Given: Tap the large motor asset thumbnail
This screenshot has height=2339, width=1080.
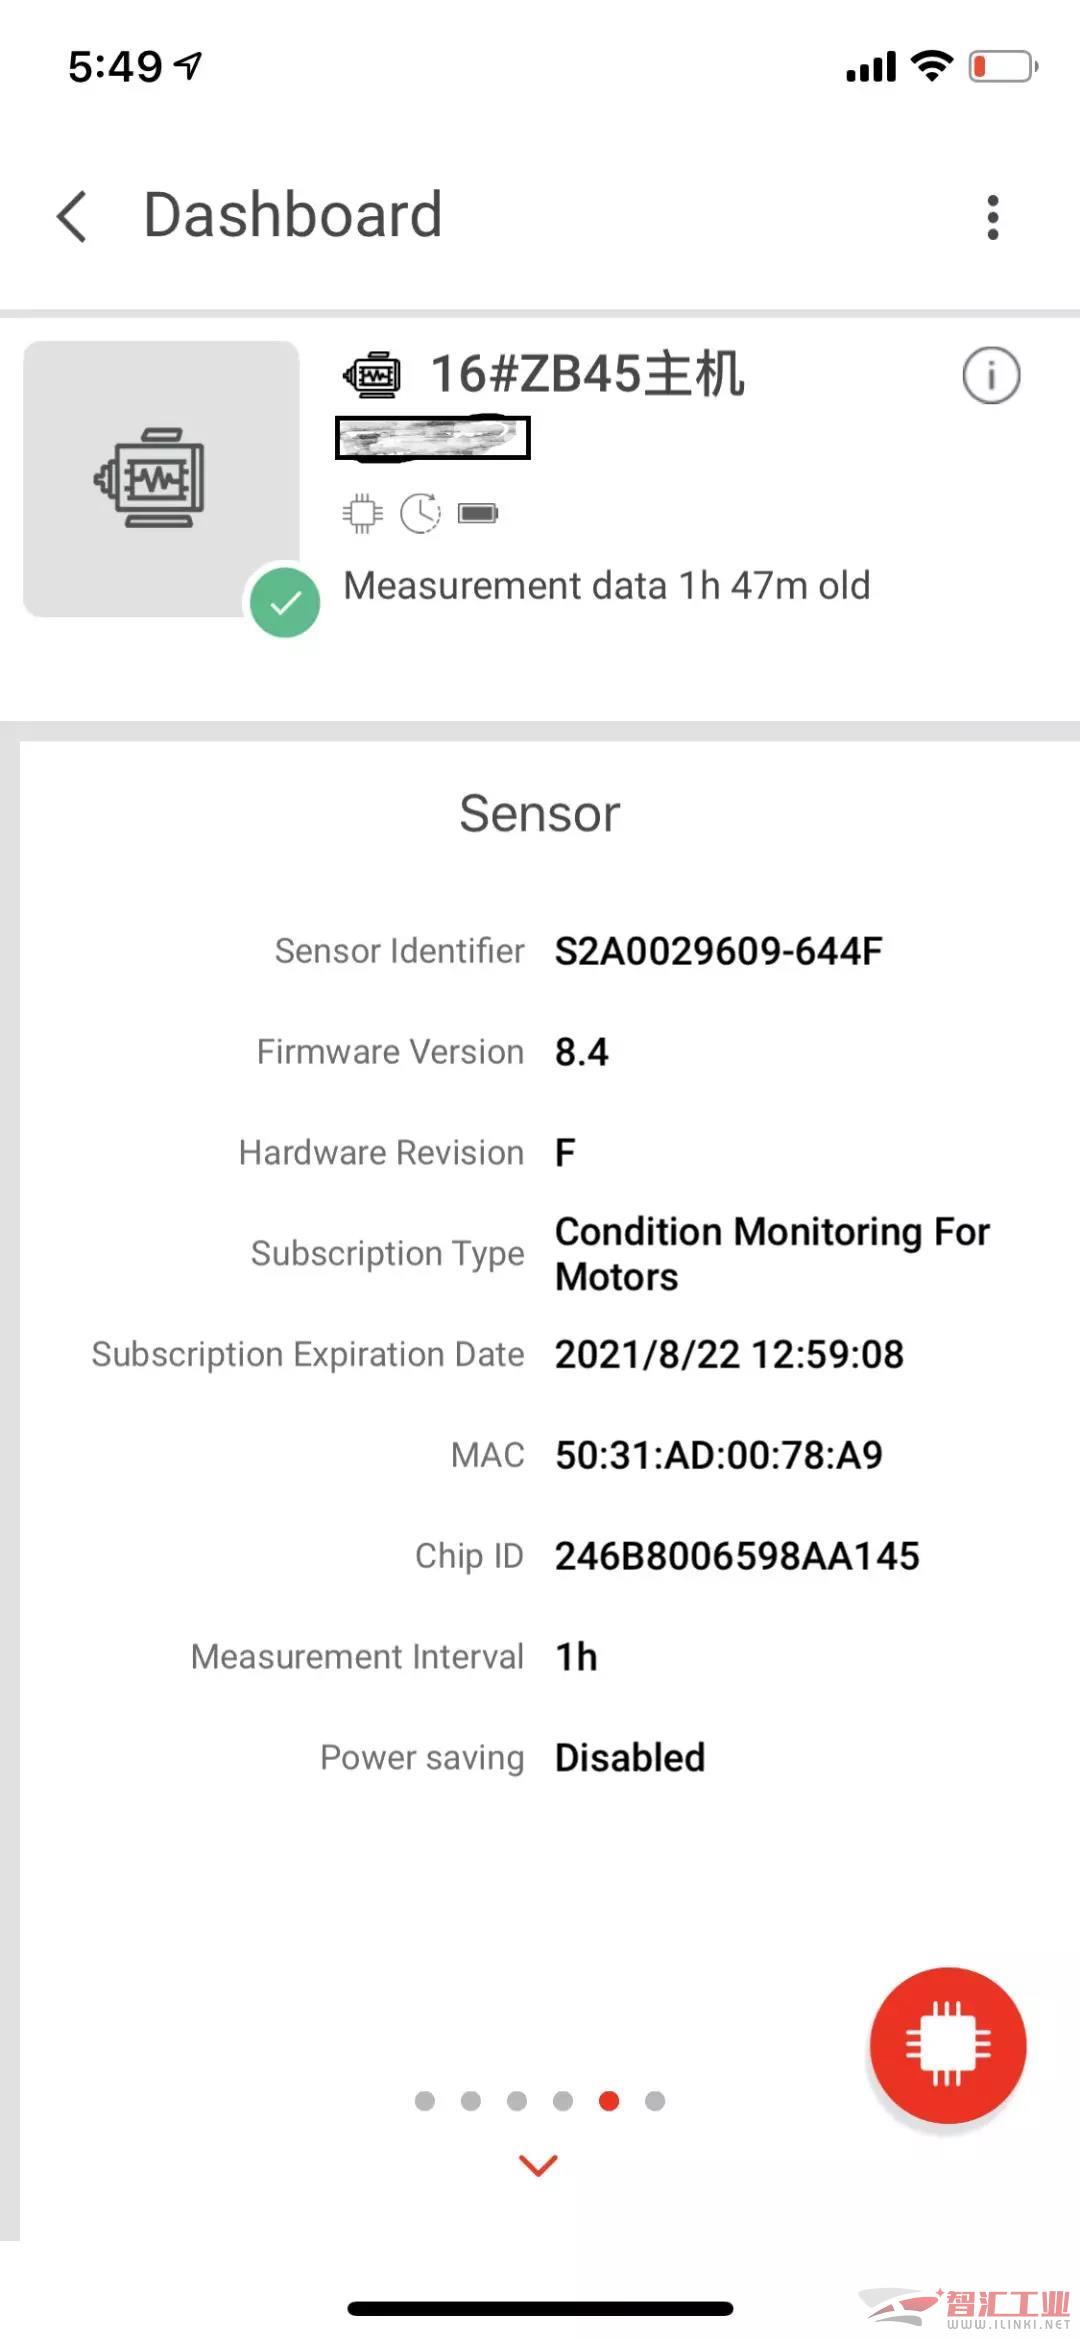Looking at the screenshot, I should pyautogui.click(x=161, y=478).
